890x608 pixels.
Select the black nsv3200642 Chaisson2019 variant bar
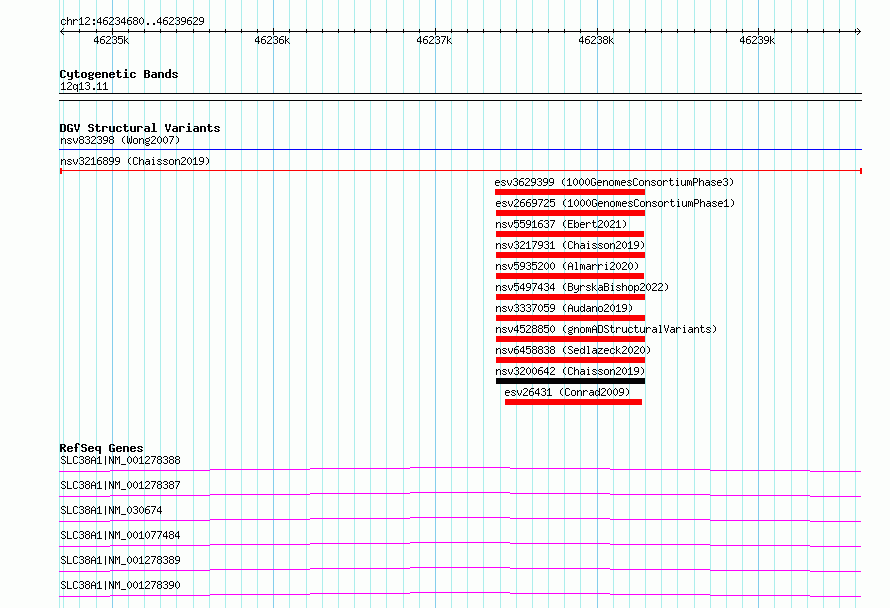pyautogui.click(x=570, y=381)
